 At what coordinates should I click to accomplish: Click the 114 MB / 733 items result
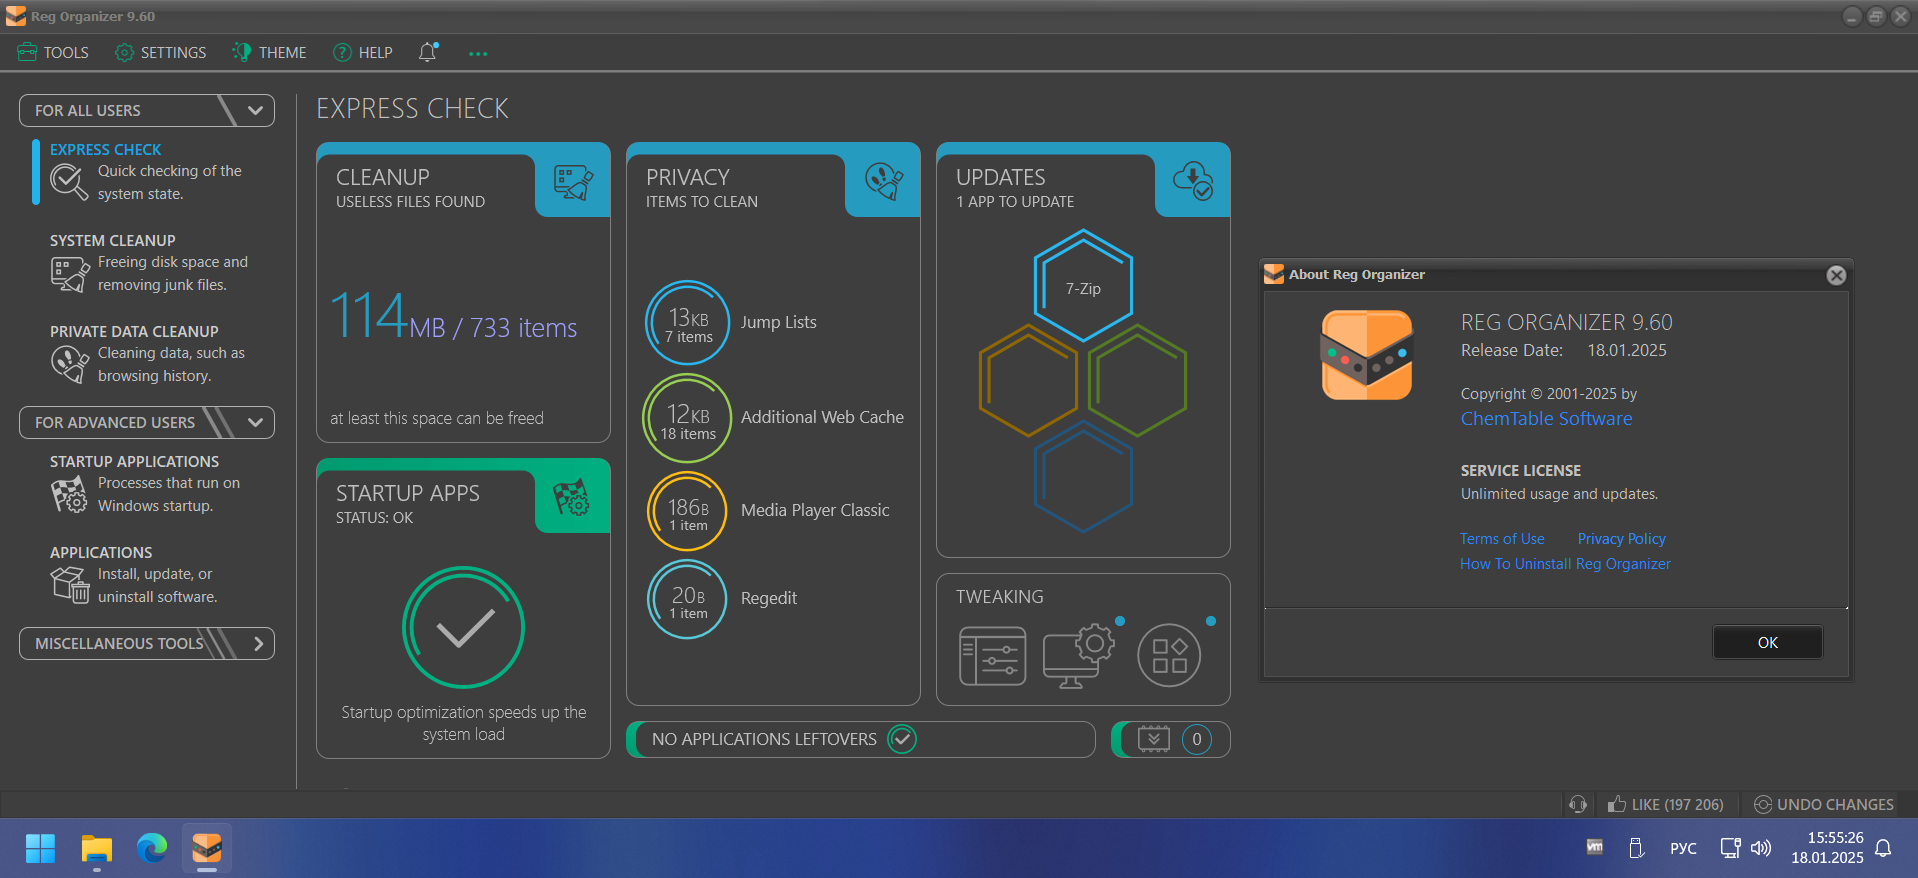click(454, 317)
